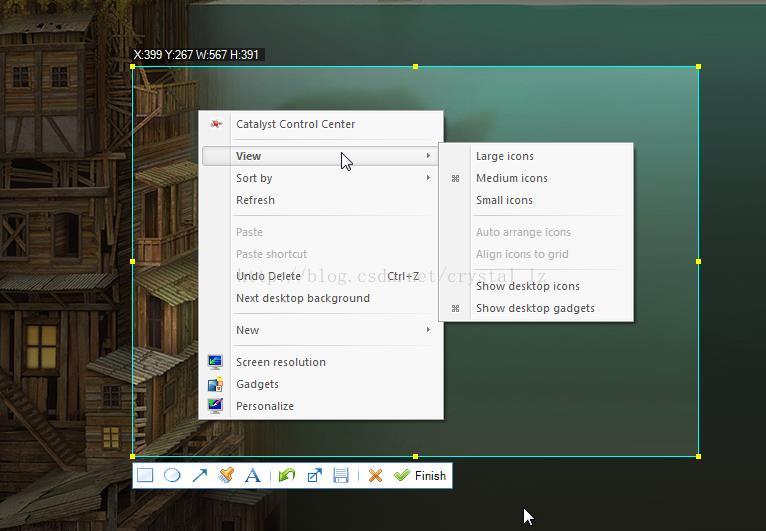Screen dimensions: 766x531
Task: Select the text annotation tool
Action: pos(253,475)
